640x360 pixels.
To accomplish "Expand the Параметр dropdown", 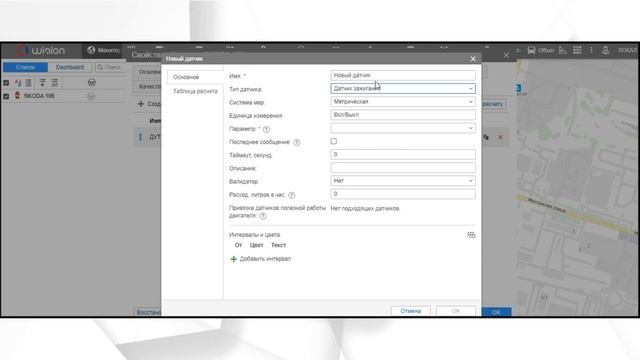I will tap(402, 128).
